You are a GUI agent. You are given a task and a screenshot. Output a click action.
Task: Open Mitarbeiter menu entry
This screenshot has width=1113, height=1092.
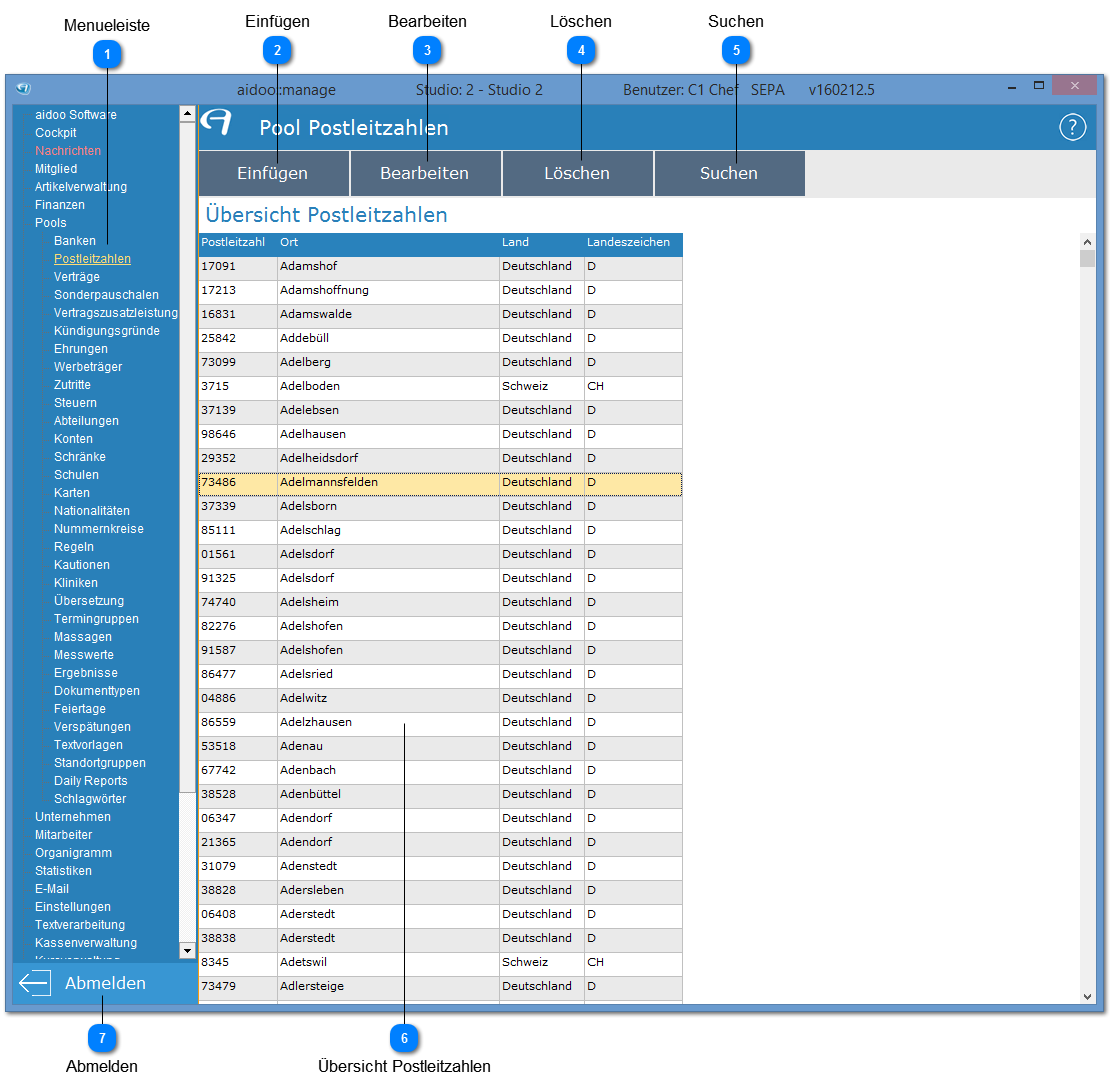[64, 835]
